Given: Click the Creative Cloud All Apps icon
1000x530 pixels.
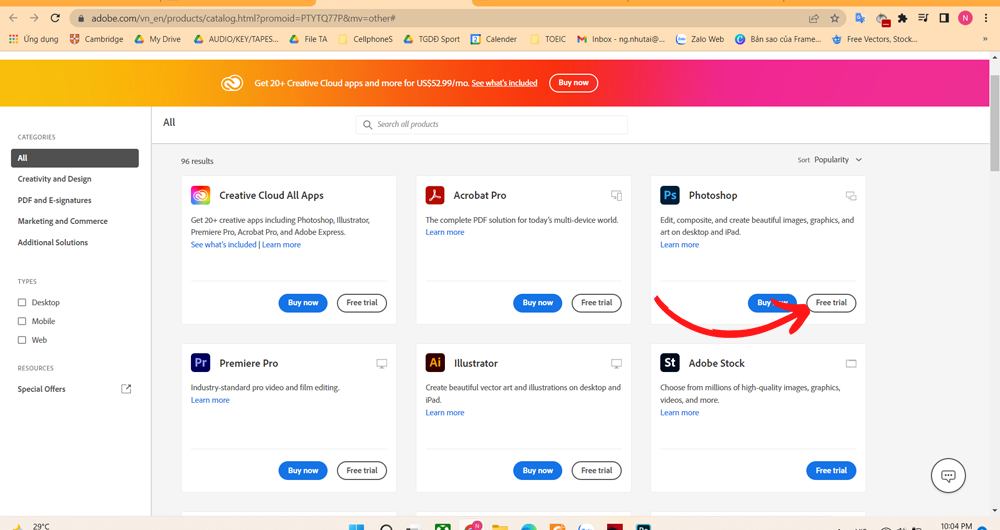Looking at the screenshot, I should coord(201,195).
